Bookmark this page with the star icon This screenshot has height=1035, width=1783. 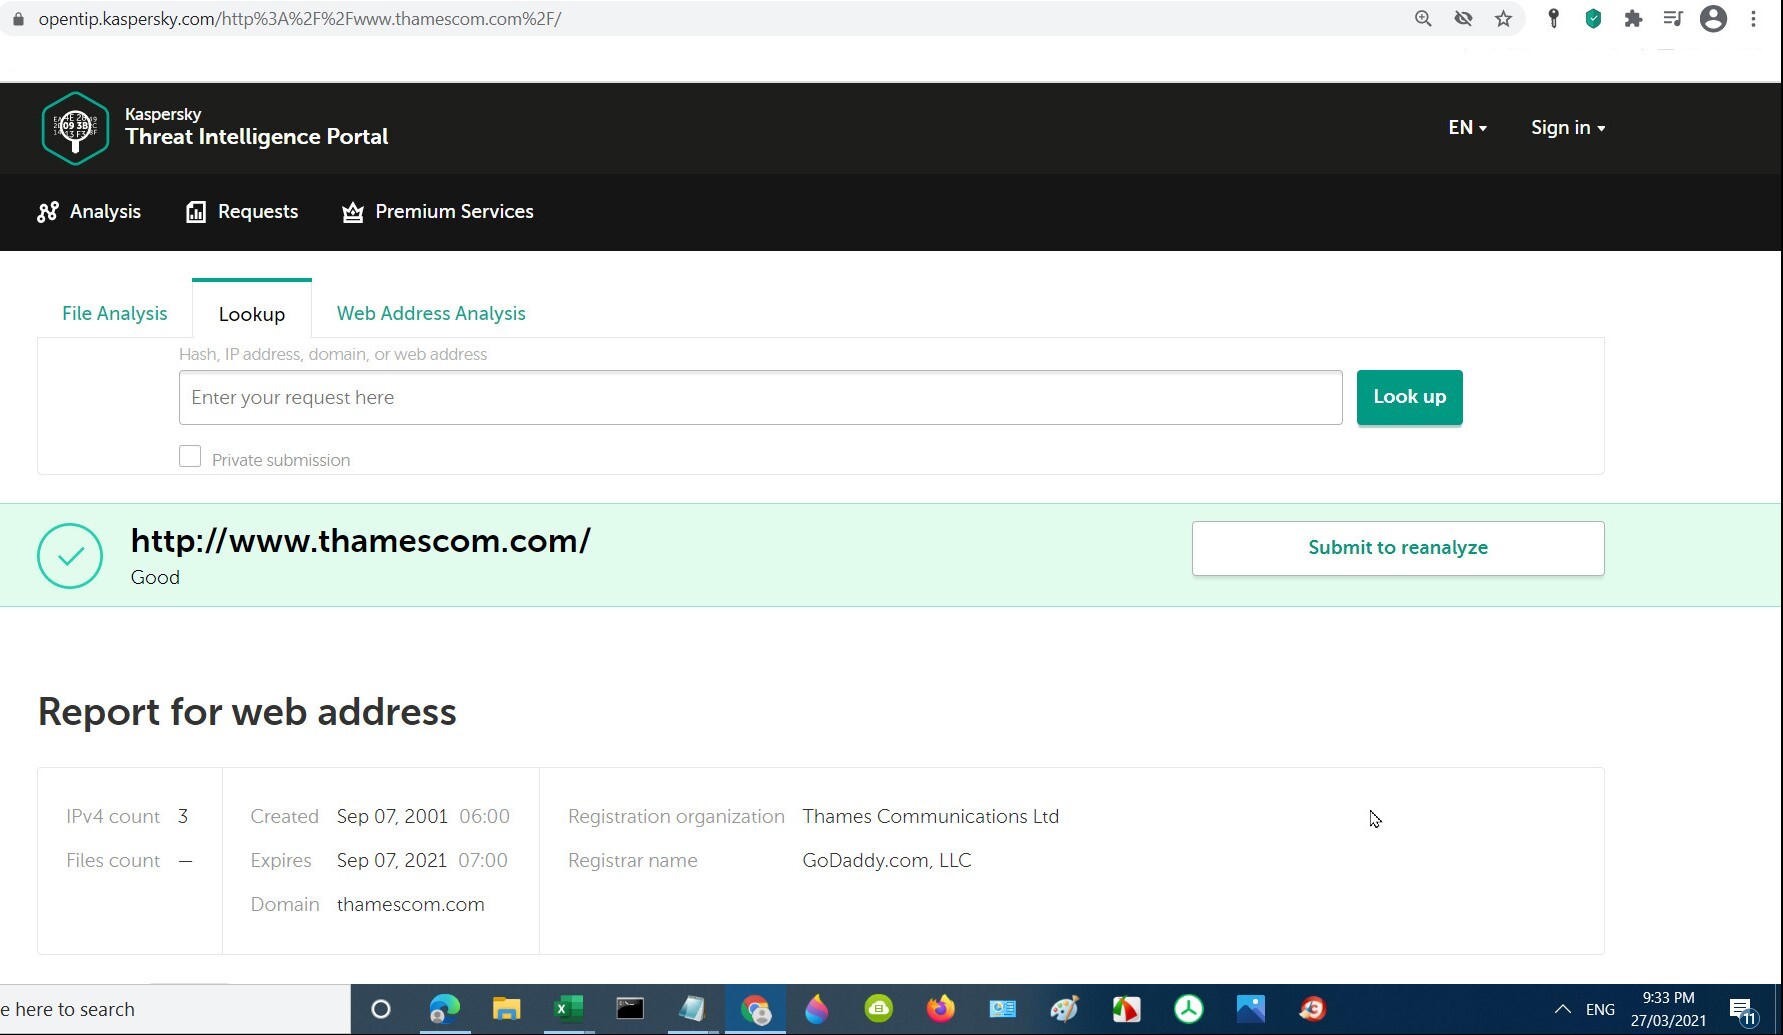[x=1503, y=19]
